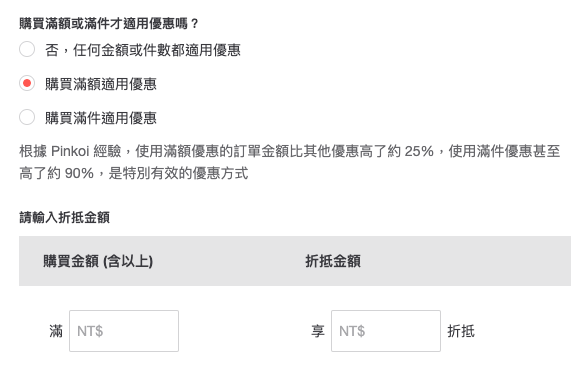Click the 是特別有效的優惠方式 sentence text
The height and width of the screenshot is (379, 586).
(178, 173)
